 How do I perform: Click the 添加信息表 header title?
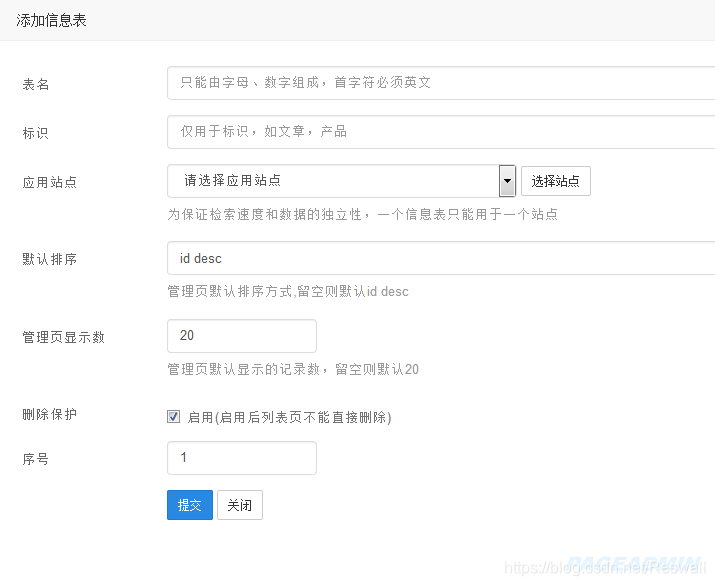pyautogui.click(x=51, y=21)
